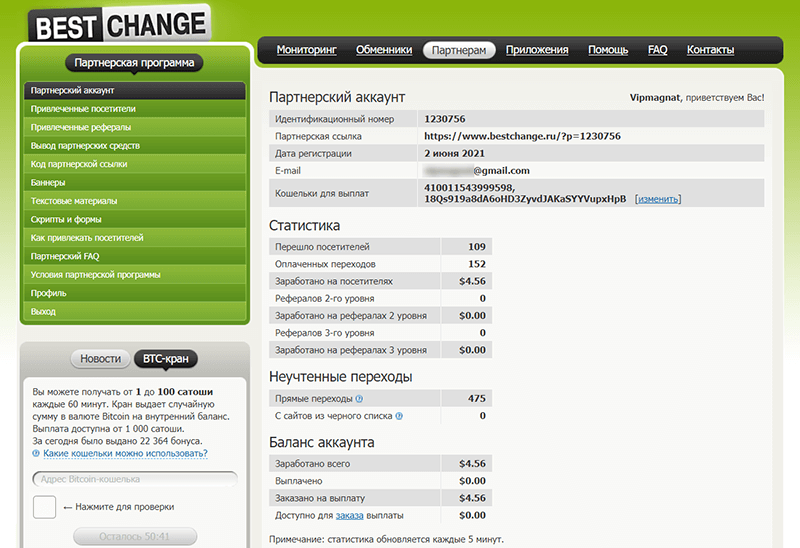Click $4.56 in Заработано на посетителях row
The image size is (800, 548).
472,281
